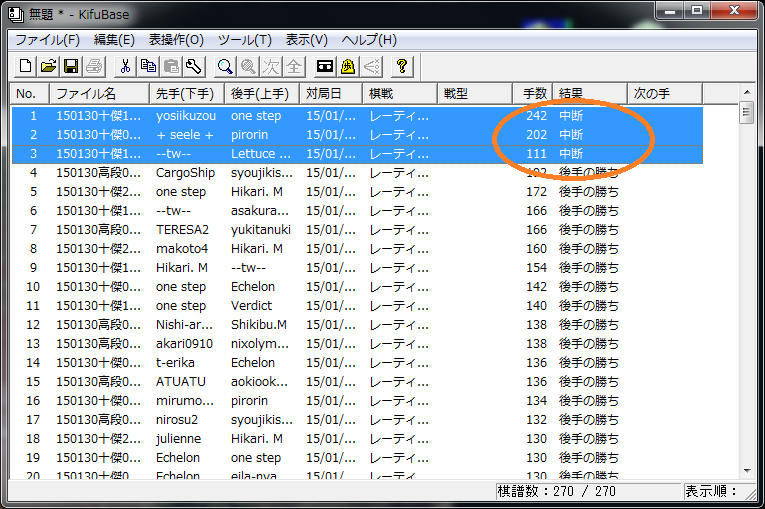Viewport: 765px width, 509px height.
Task: Open help with the question mark icon
Action: tap(402, 67)
